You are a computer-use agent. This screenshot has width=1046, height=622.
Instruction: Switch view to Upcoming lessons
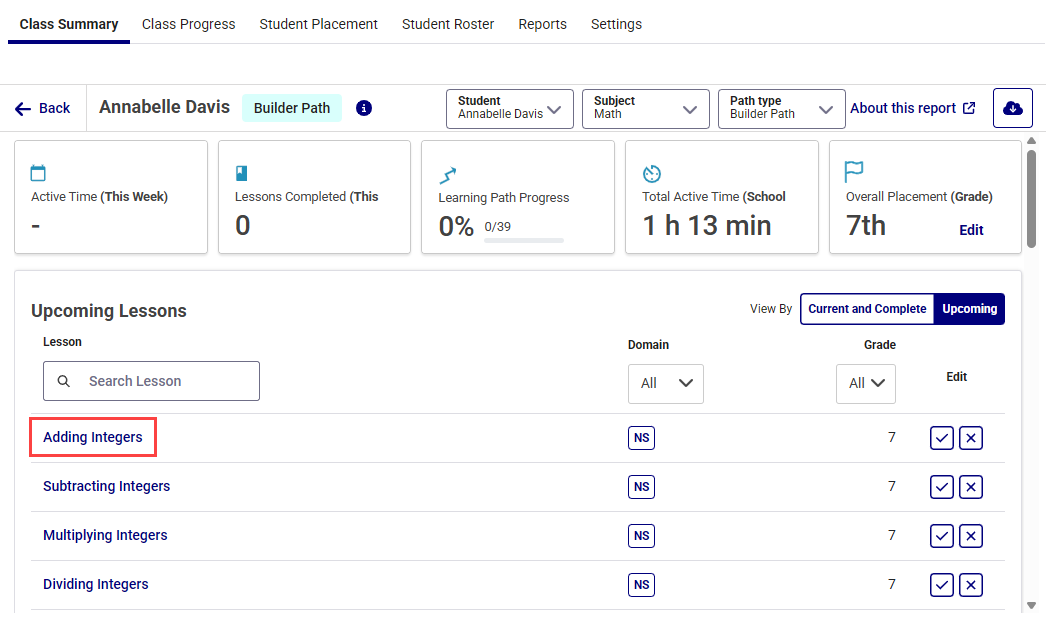click(x=969, y=309)
